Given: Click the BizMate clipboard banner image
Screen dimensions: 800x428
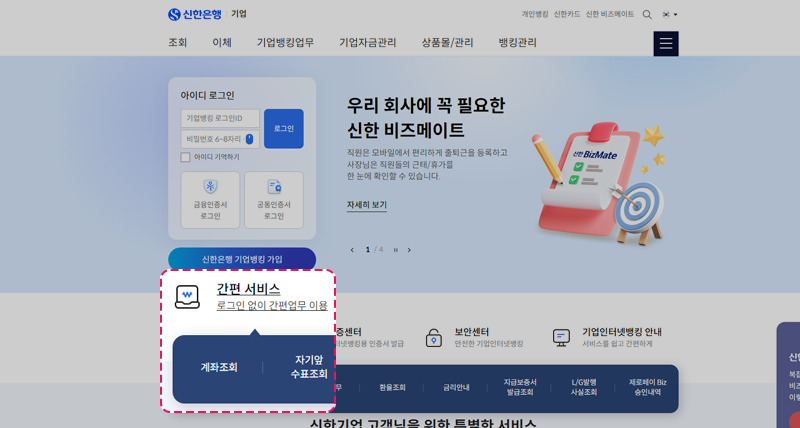Looking at the screenshot, I should tap(598, 184).
